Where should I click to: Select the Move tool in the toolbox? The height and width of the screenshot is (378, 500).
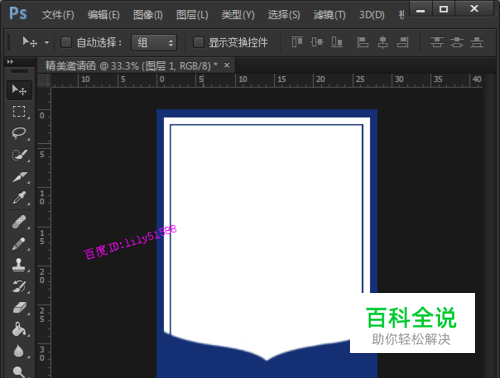19,90
